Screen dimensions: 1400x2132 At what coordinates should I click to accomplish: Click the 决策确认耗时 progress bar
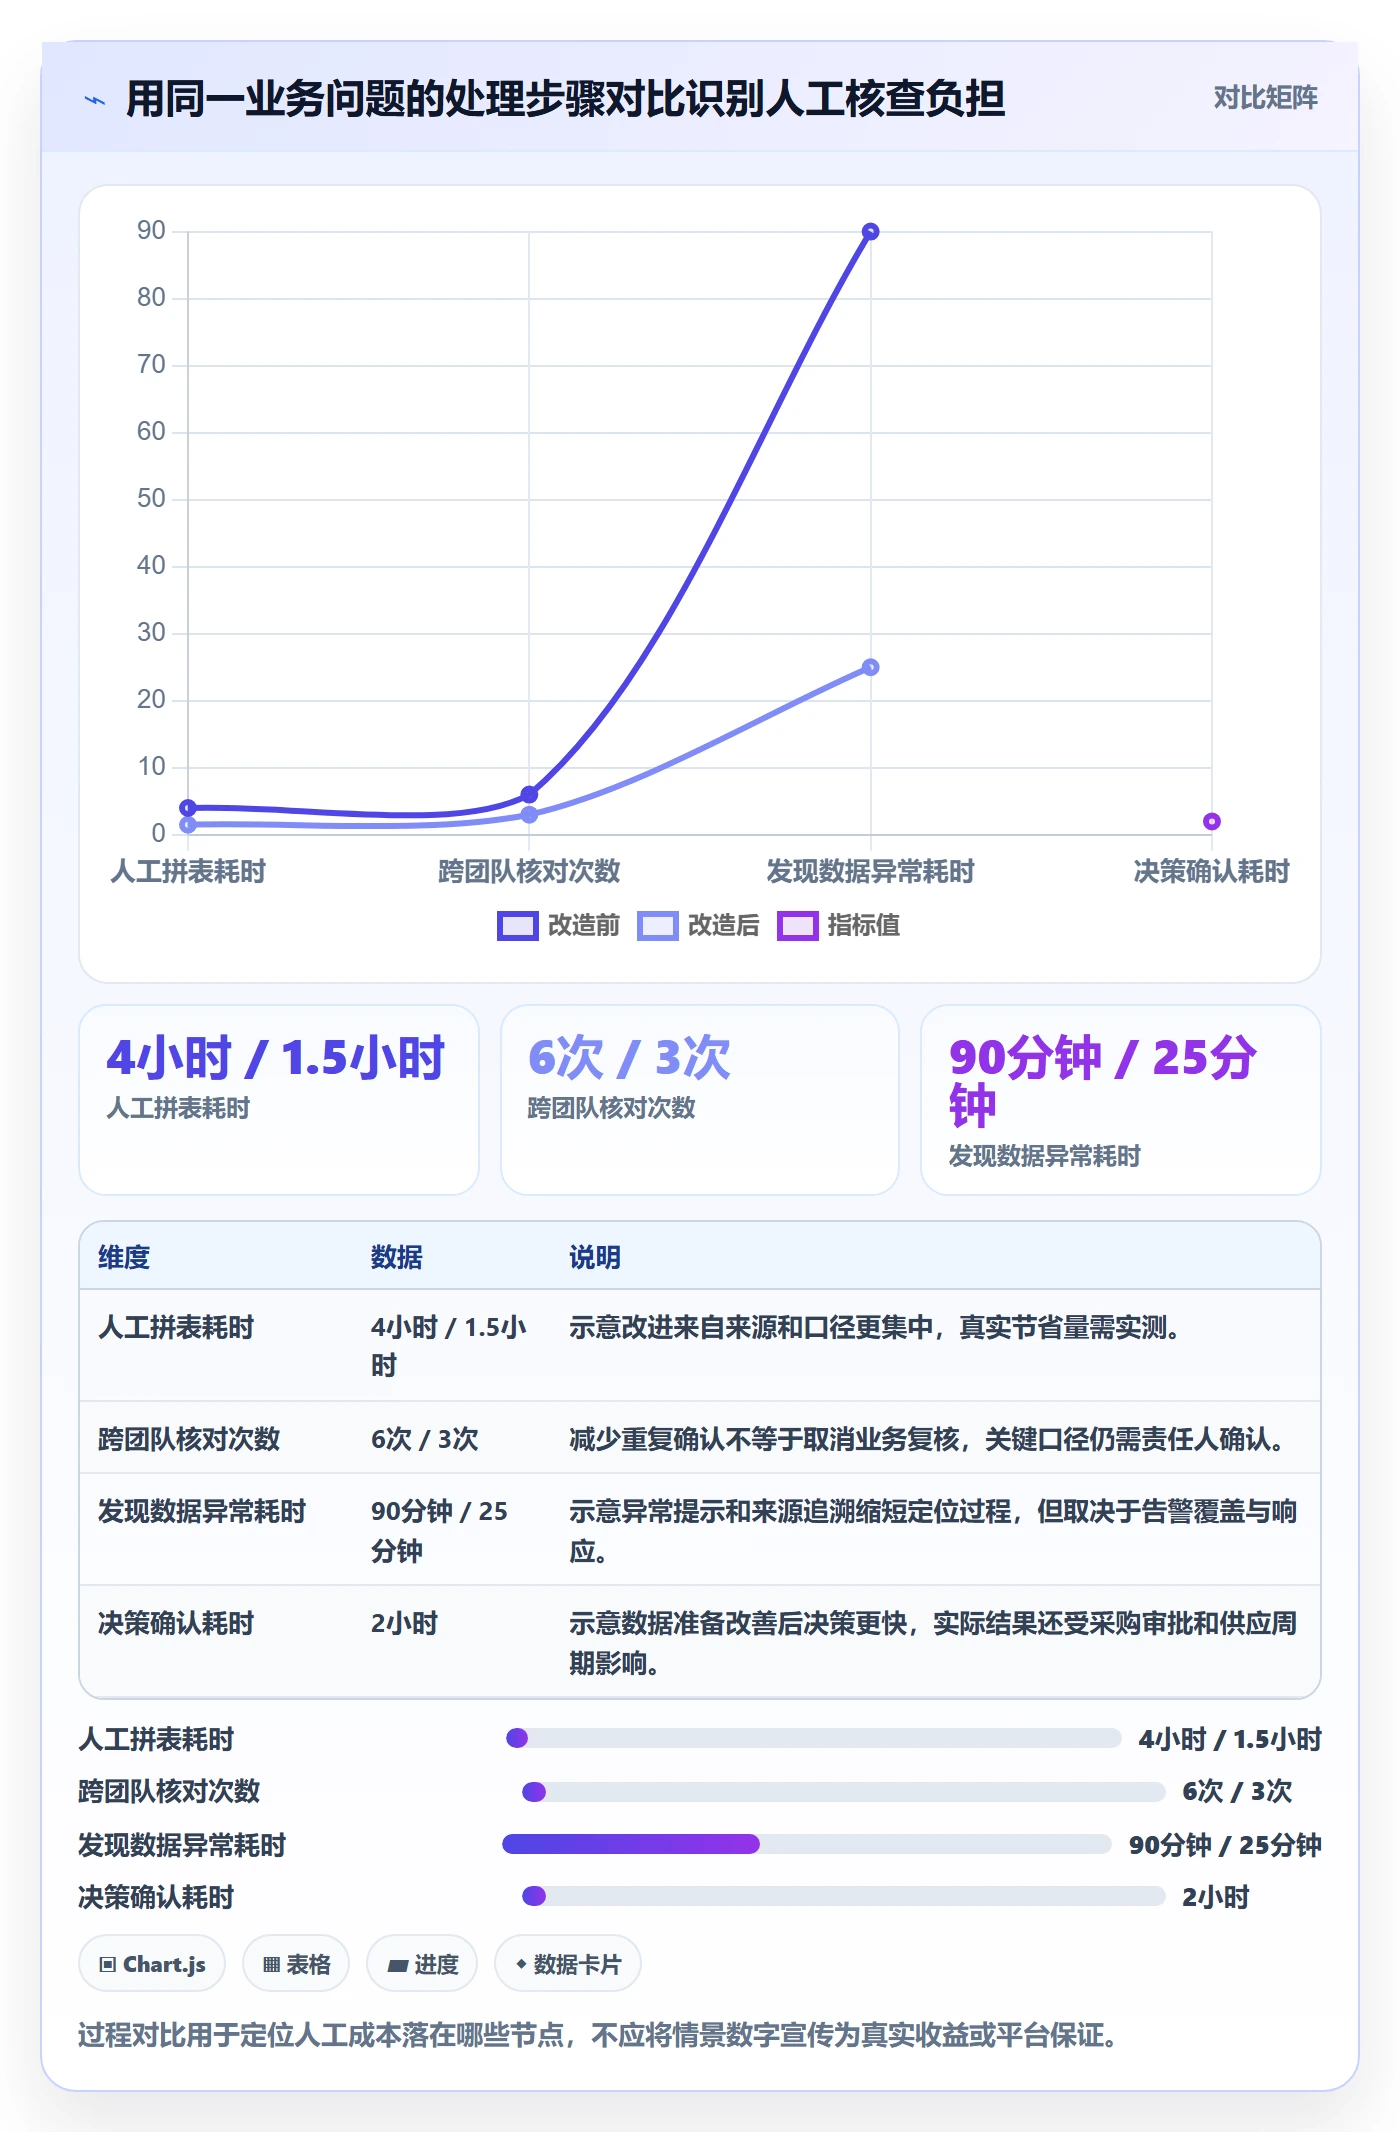[x=843, y=1896]
